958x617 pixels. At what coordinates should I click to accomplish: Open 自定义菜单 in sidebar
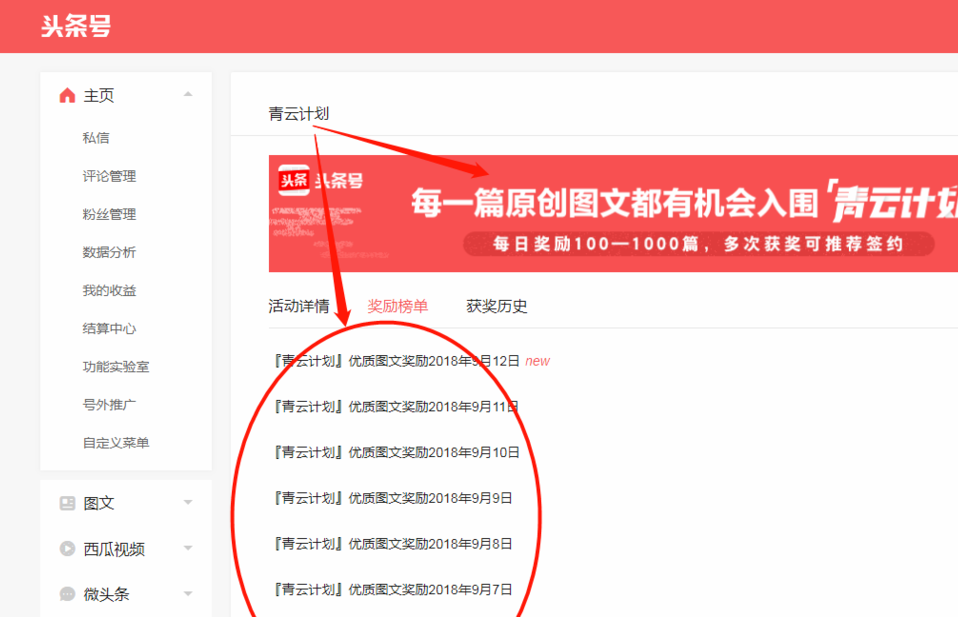(x=116, y=443)
